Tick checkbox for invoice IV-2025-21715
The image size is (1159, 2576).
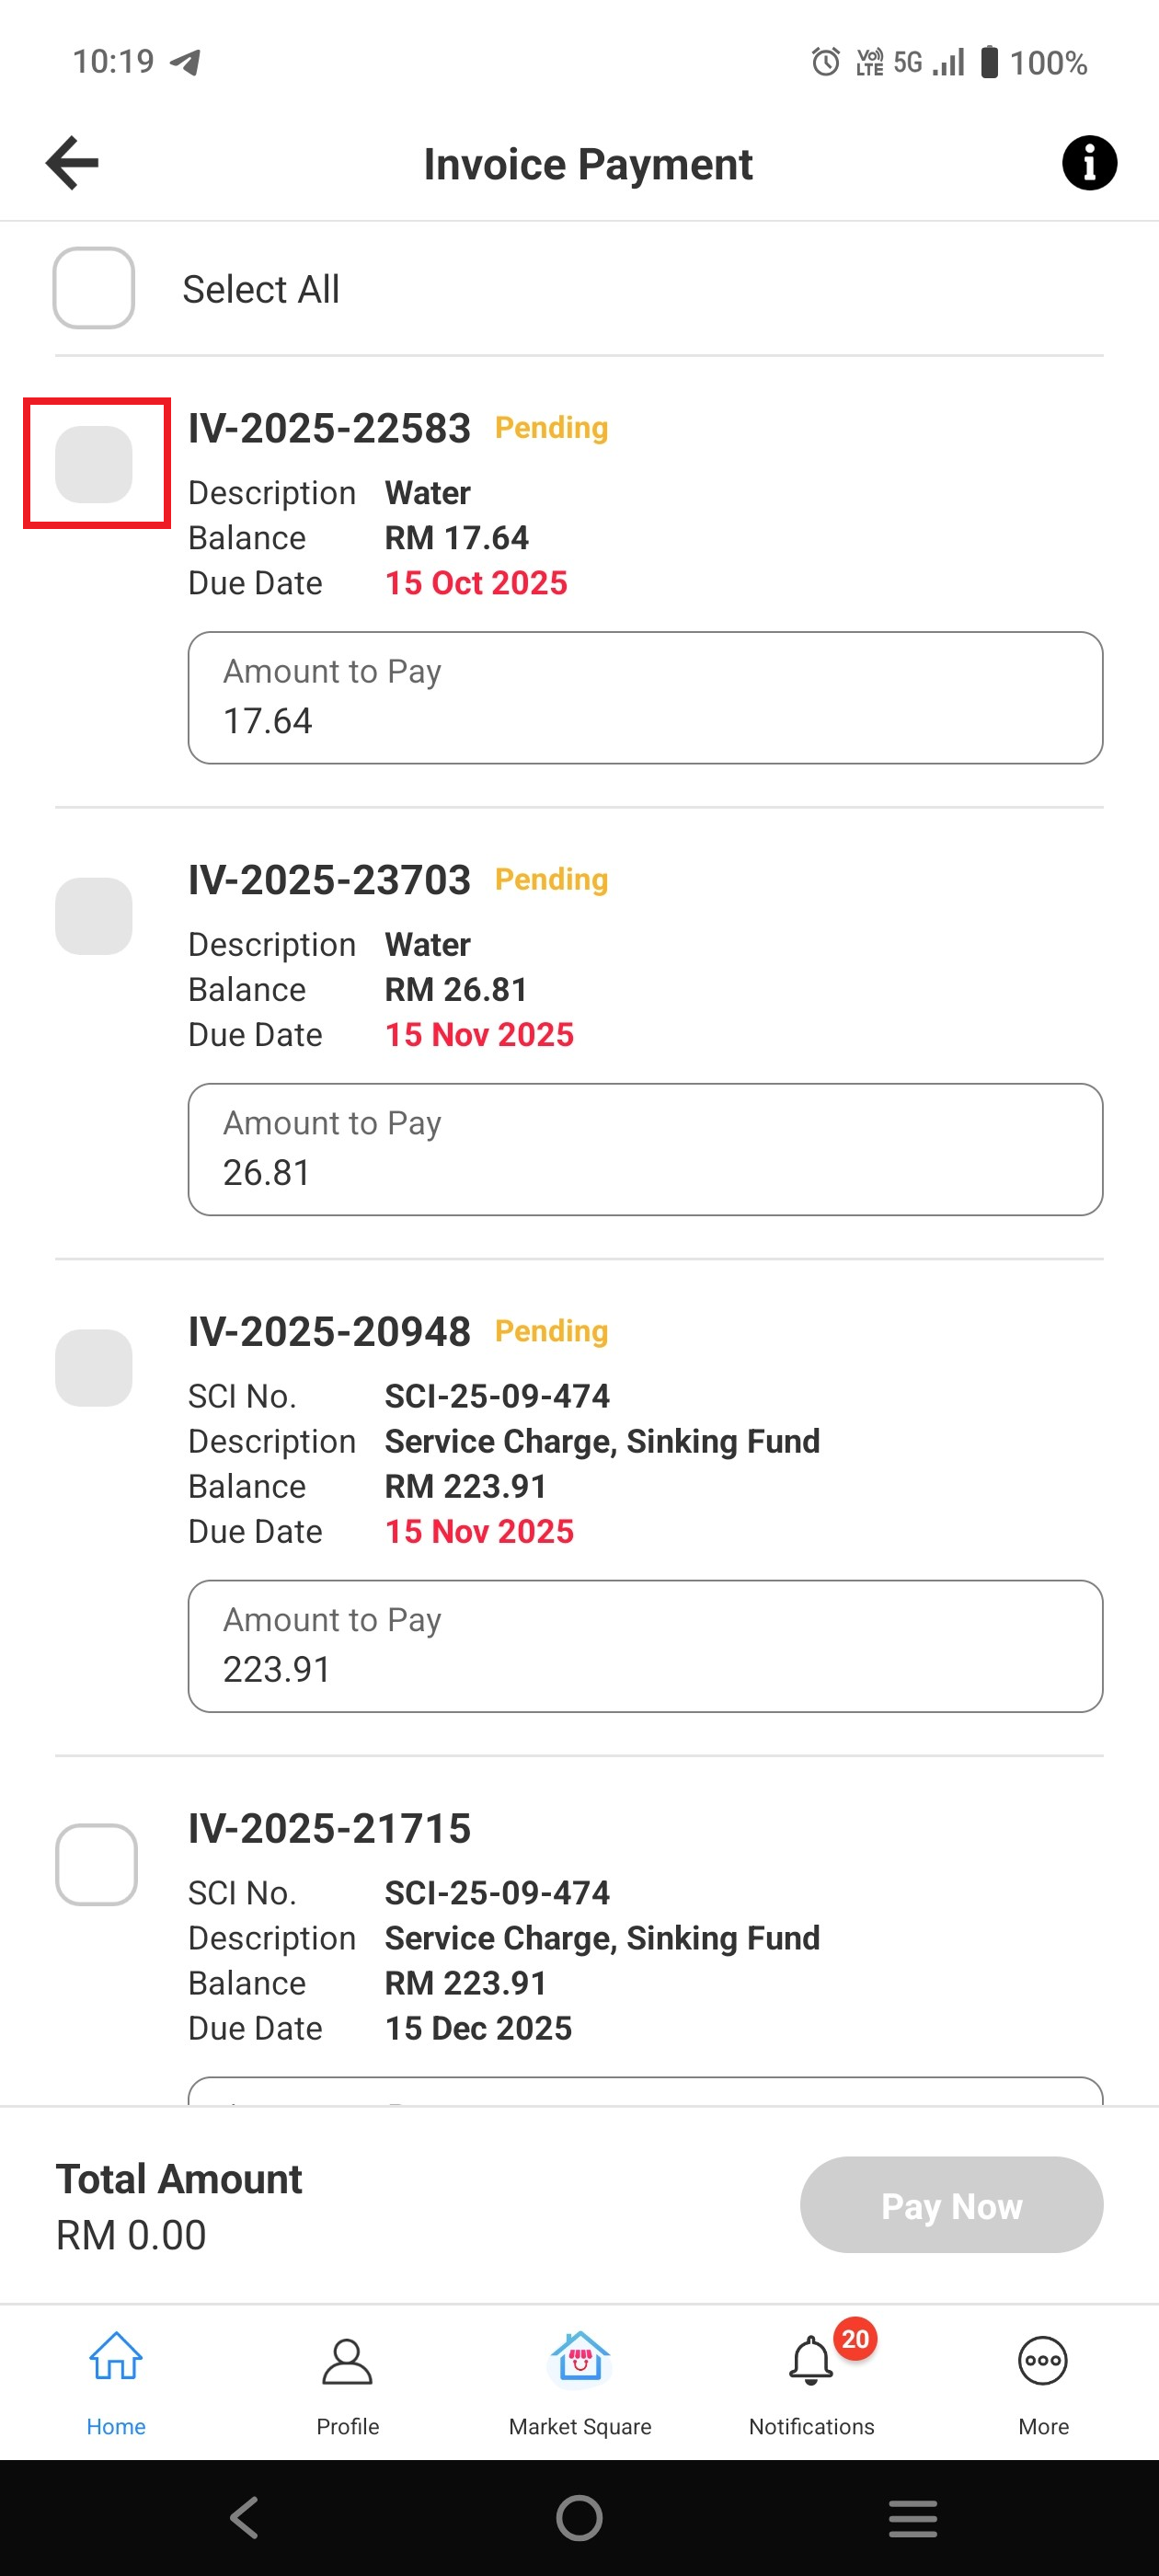(96, 1864)
